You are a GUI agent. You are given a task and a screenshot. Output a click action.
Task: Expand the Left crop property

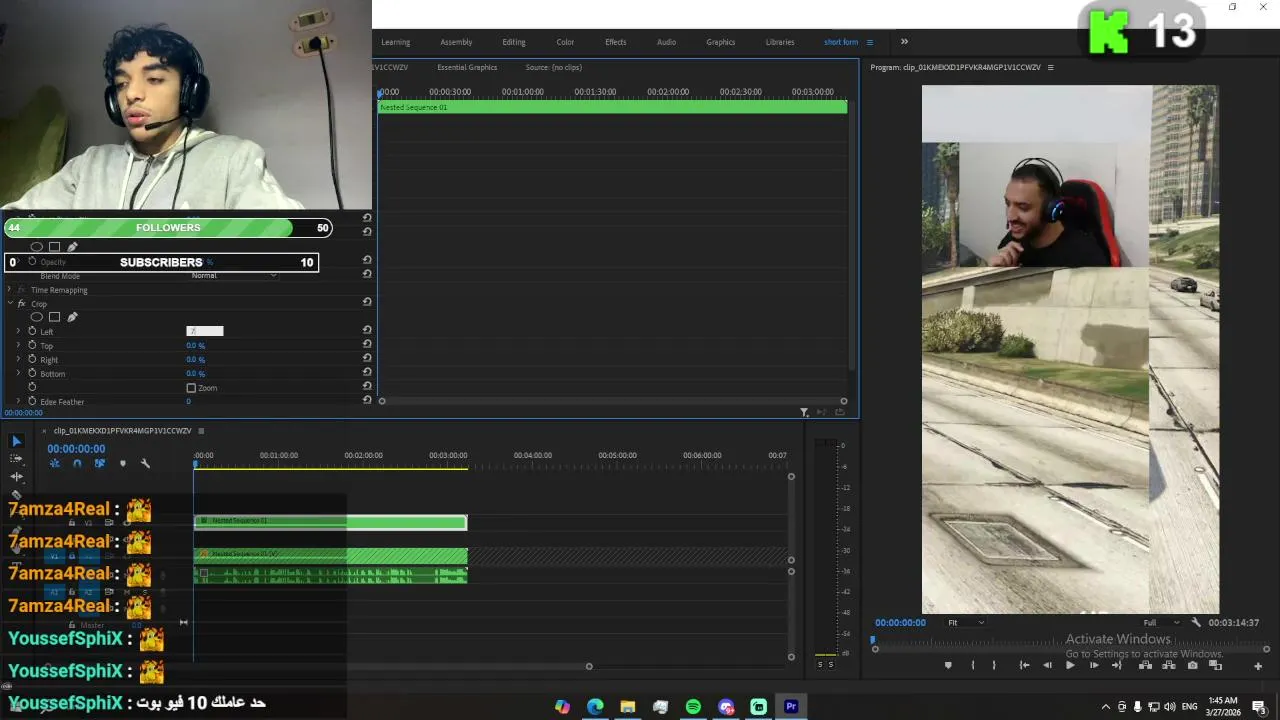(x=18, y=331)
